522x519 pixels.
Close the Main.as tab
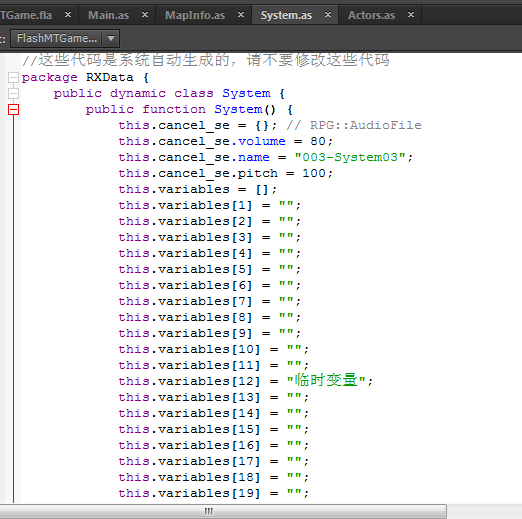click(145, 15)
